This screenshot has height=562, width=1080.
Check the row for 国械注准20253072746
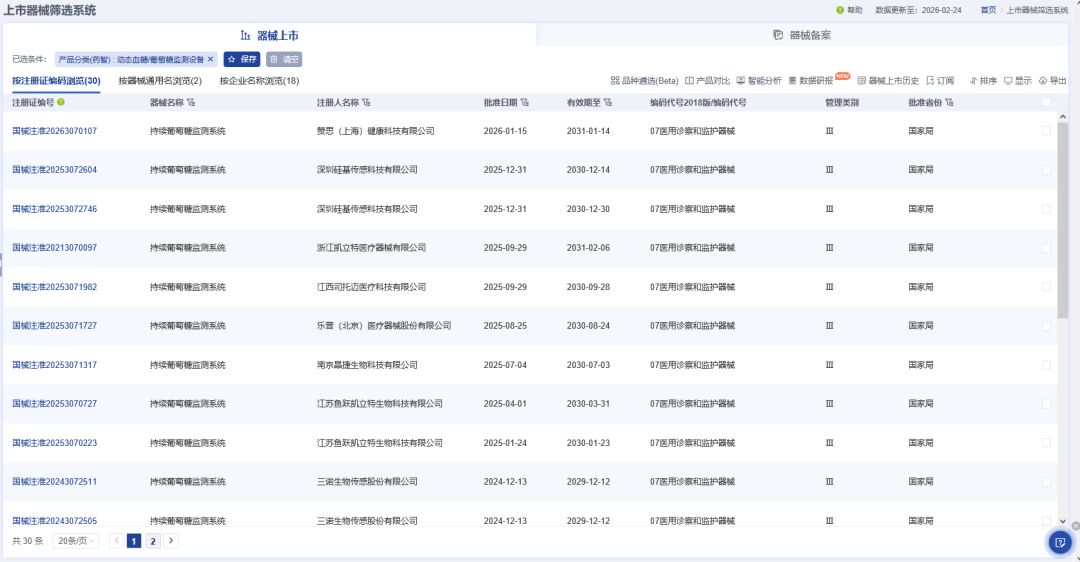pos(1046,209)
